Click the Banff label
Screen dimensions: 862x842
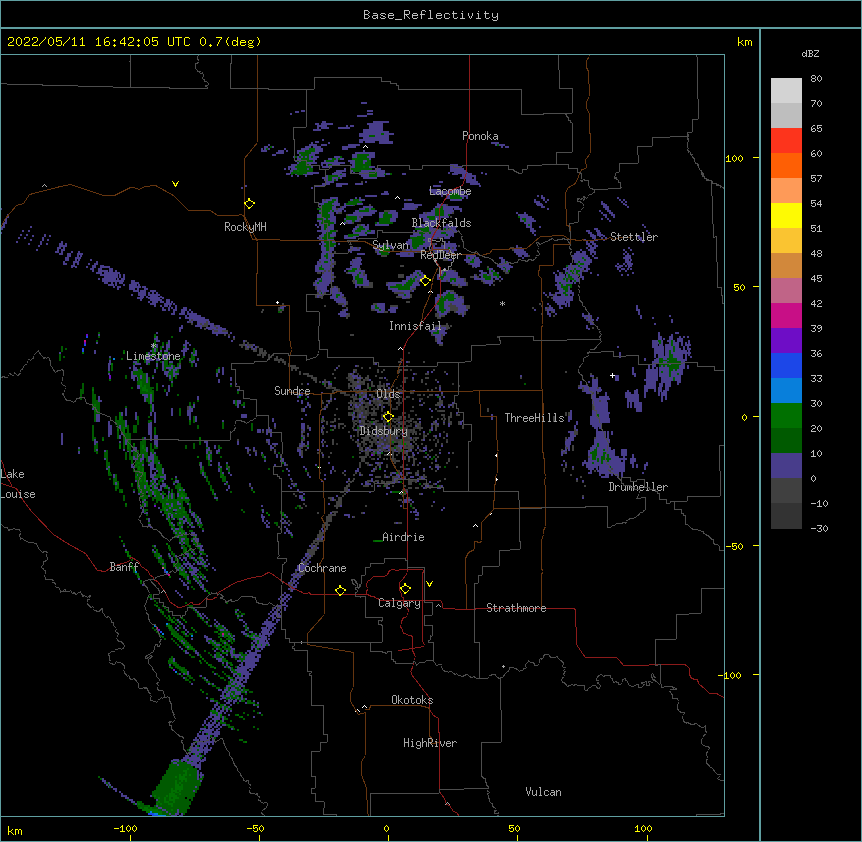click(x=124, y=567)
